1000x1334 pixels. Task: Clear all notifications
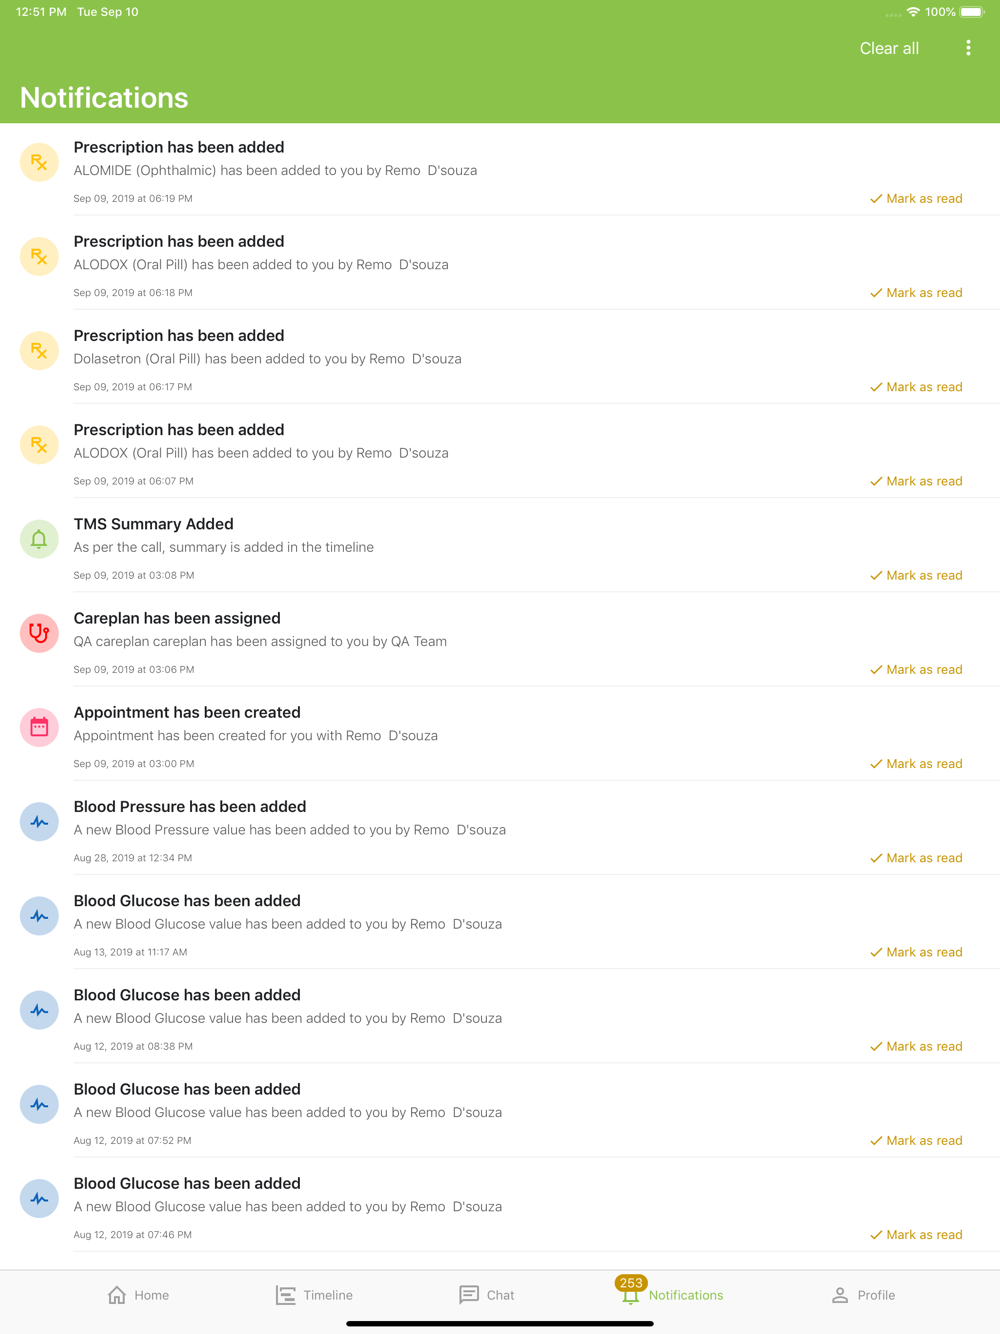coord(889,48)
